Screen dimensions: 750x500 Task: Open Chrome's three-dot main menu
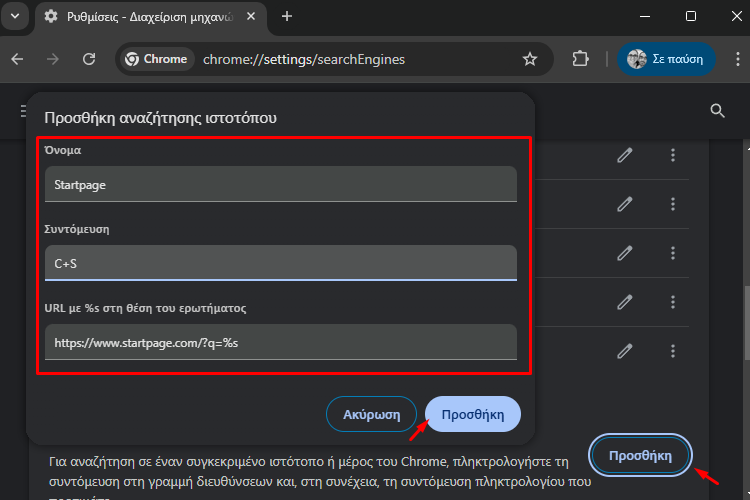(x=738, y=59)
